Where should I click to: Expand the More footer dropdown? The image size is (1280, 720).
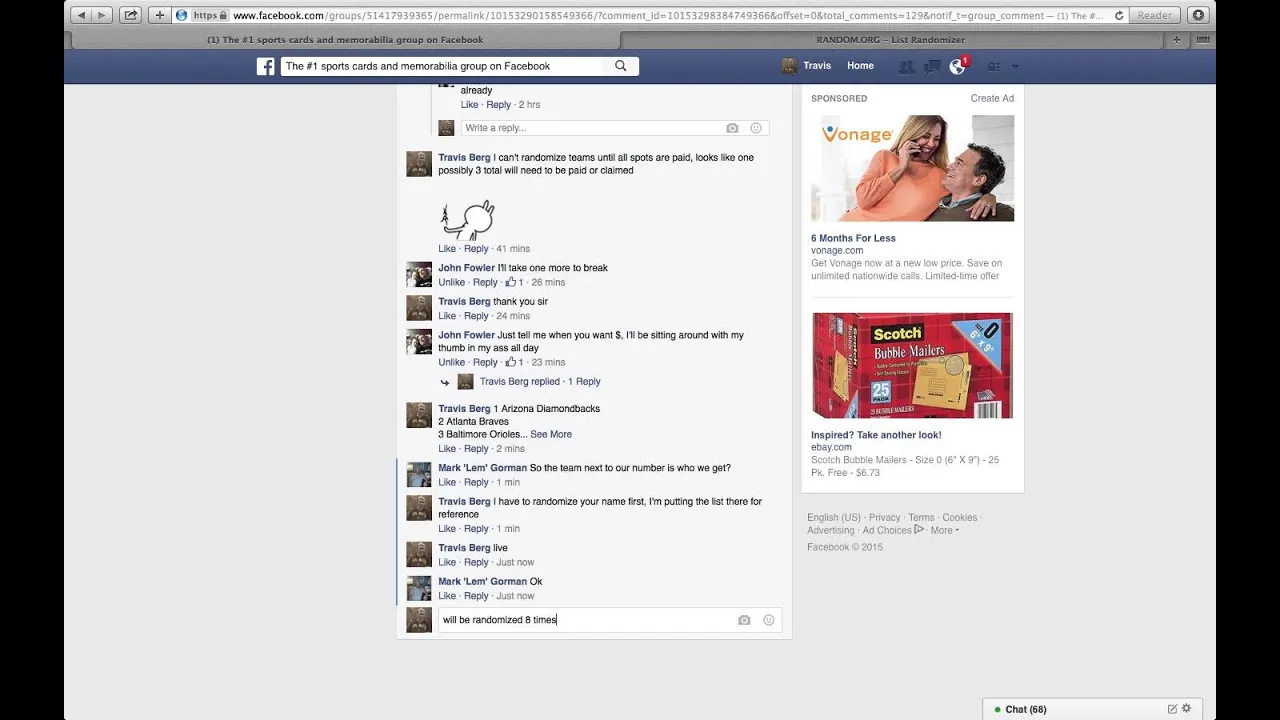944,531
